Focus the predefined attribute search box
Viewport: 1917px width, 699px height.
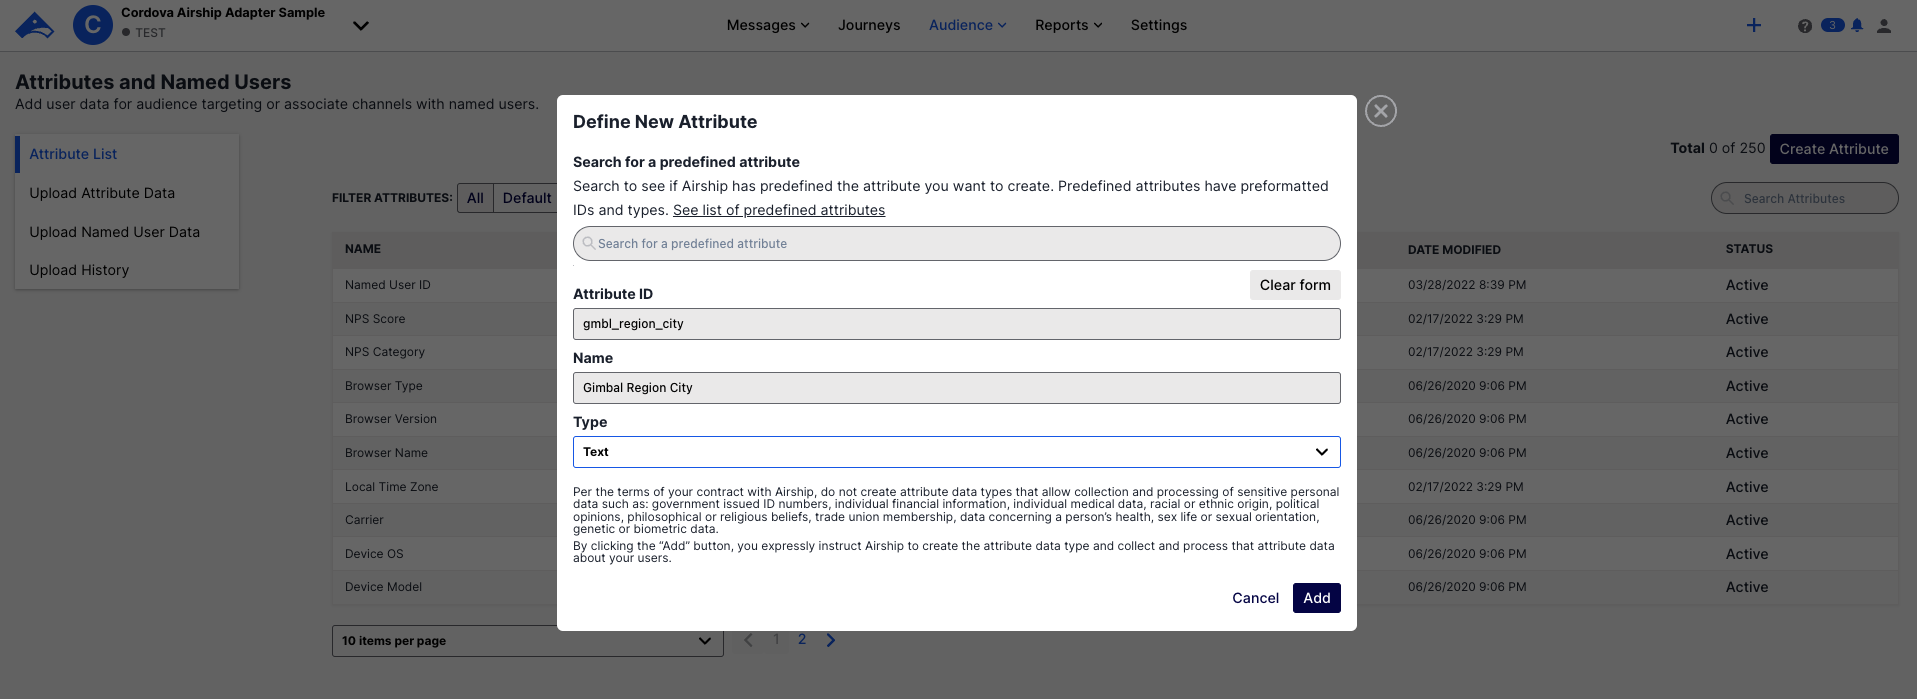[x=956, y=244]
